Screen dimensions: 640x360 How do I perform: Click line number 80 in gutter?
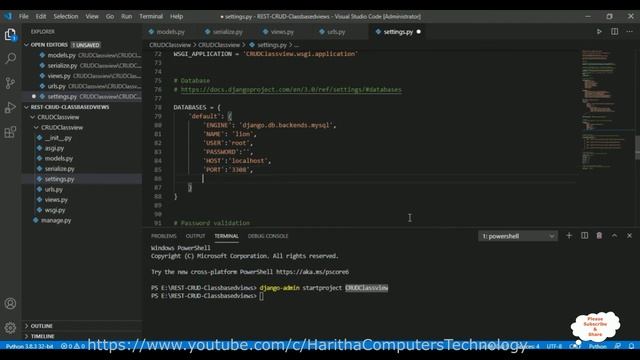[158, 125]
